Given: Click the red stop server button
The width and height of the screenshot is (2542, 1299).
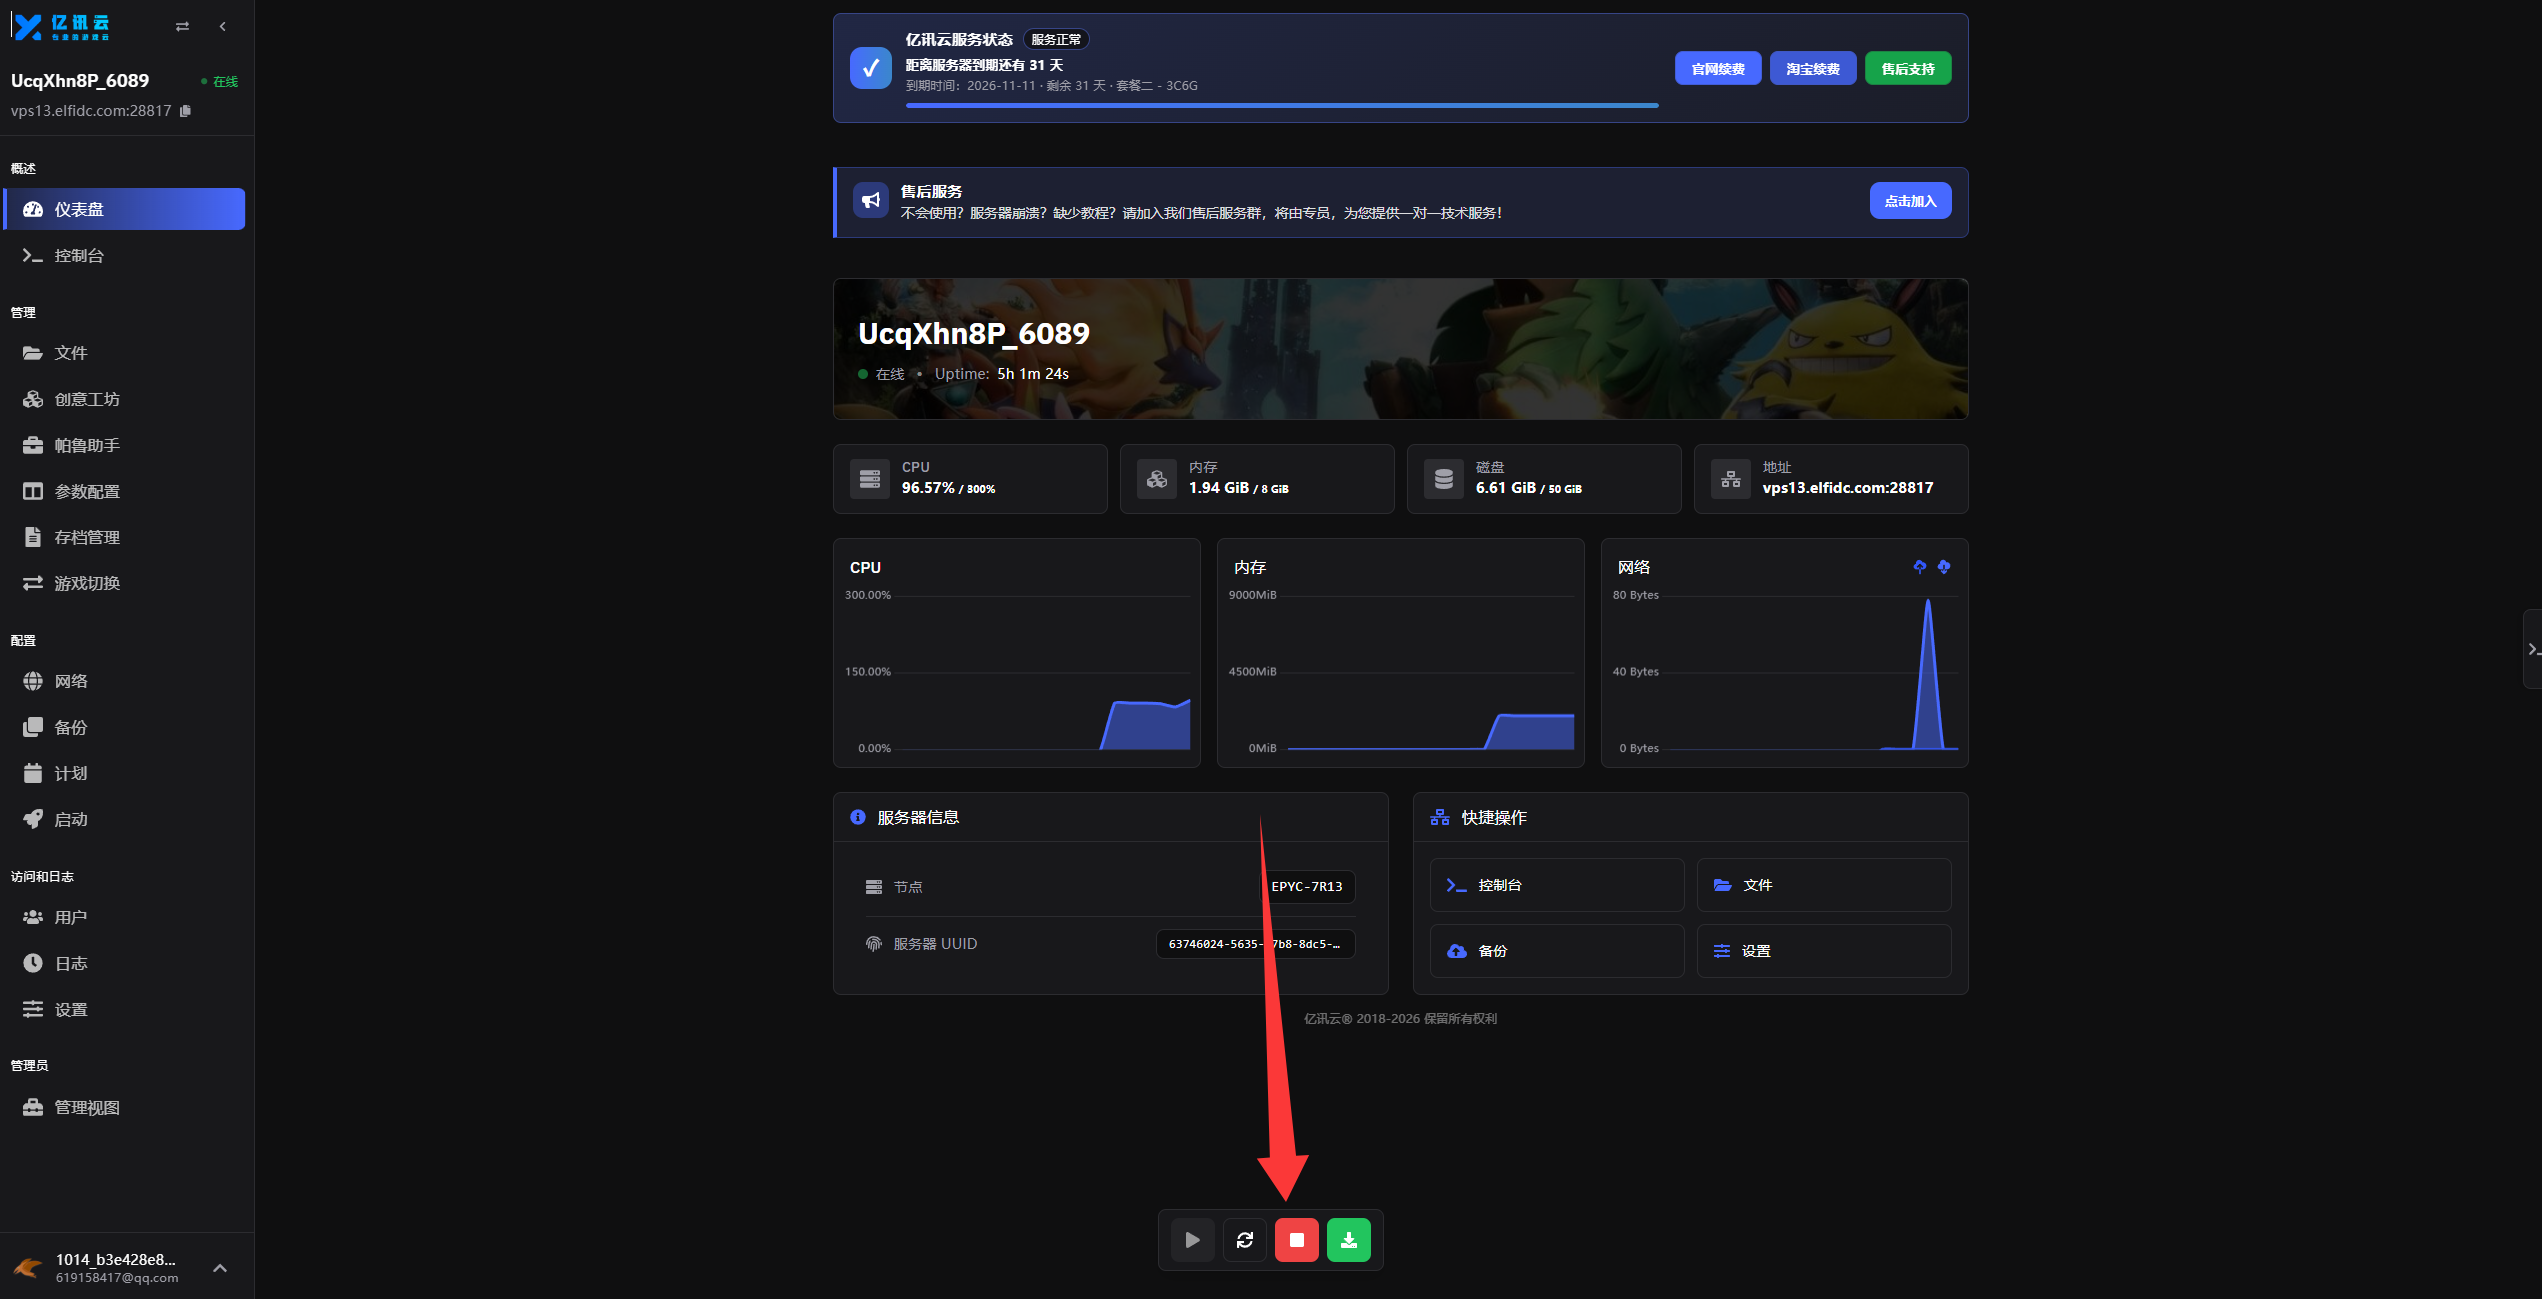Looking at the screenshot, I should click(x=1296, y=1240).
